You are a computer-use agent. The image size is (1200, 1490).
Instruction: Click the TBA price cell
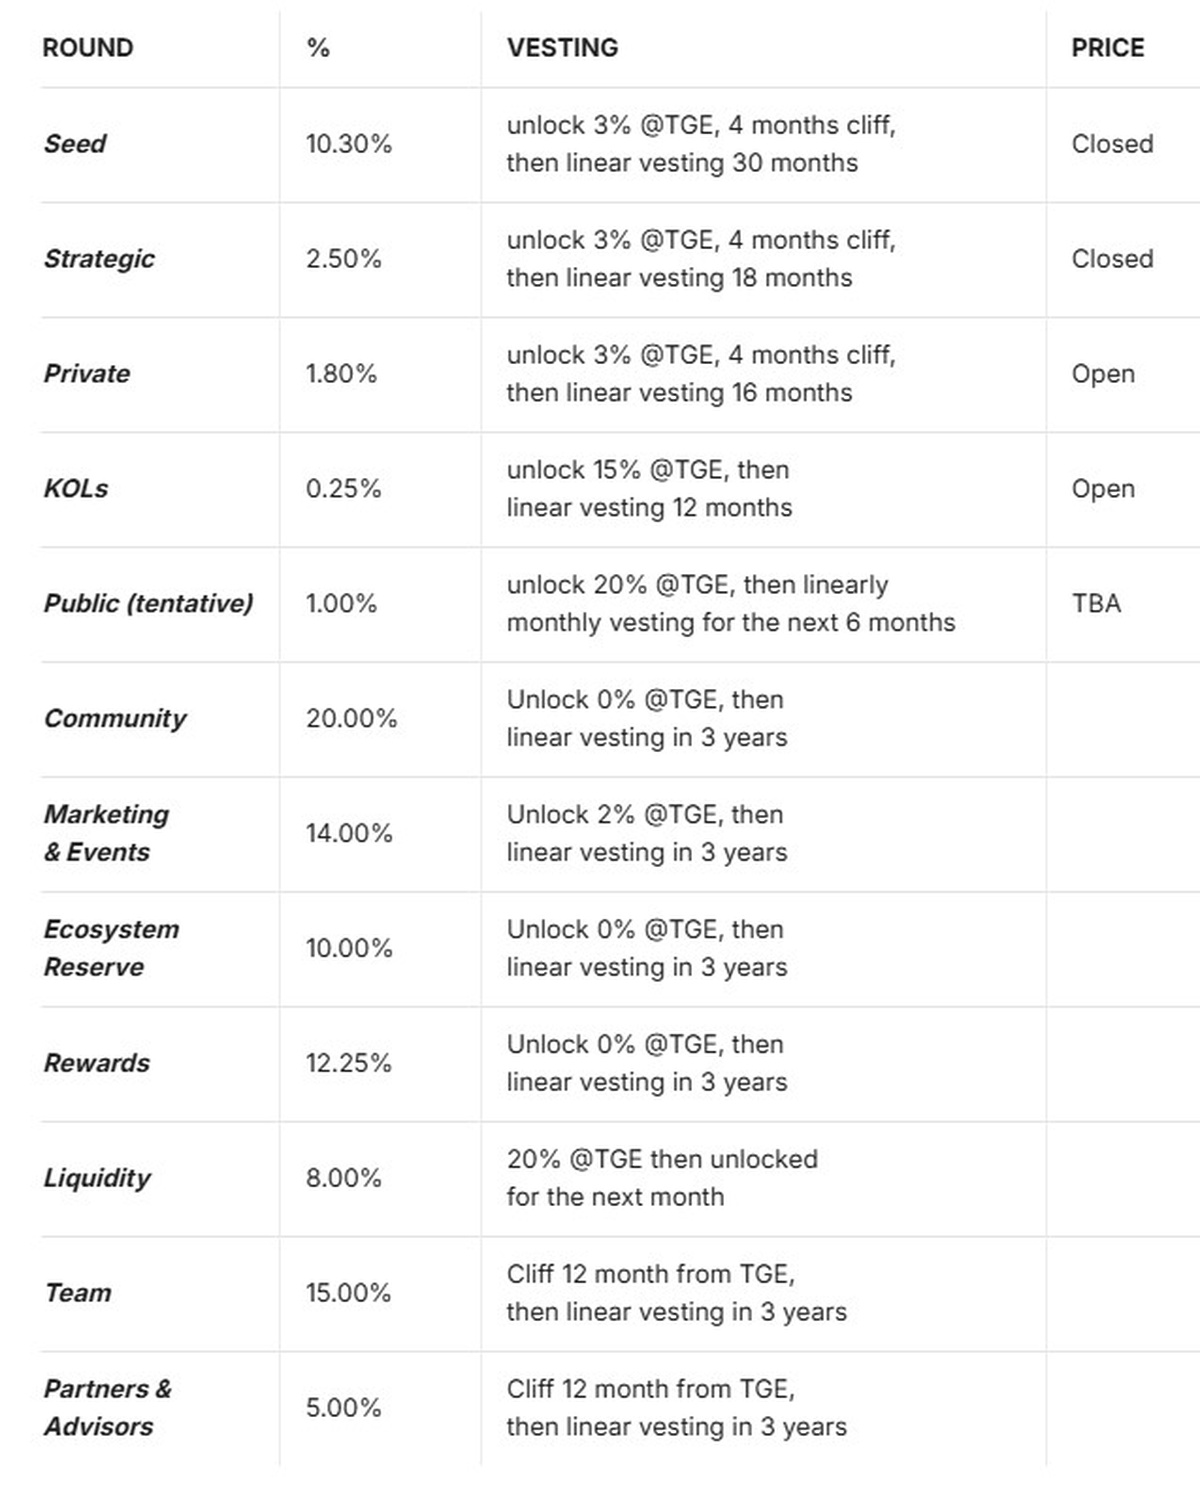(x=1096, y=604)
